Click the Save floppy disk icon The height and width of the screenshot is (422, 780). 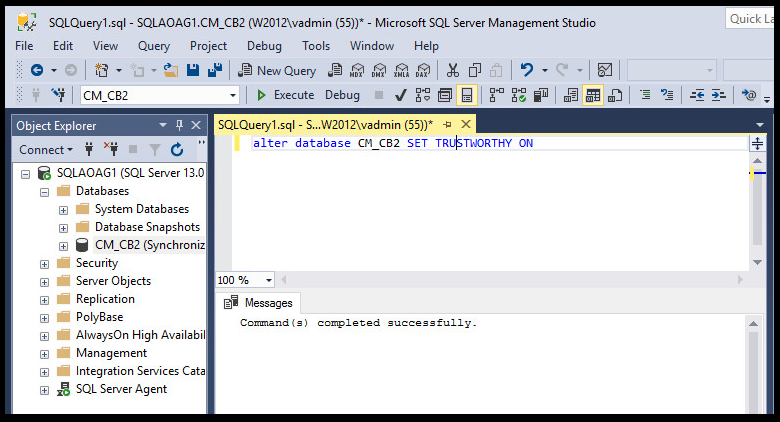pyautogui.click(x=193, y=70)
